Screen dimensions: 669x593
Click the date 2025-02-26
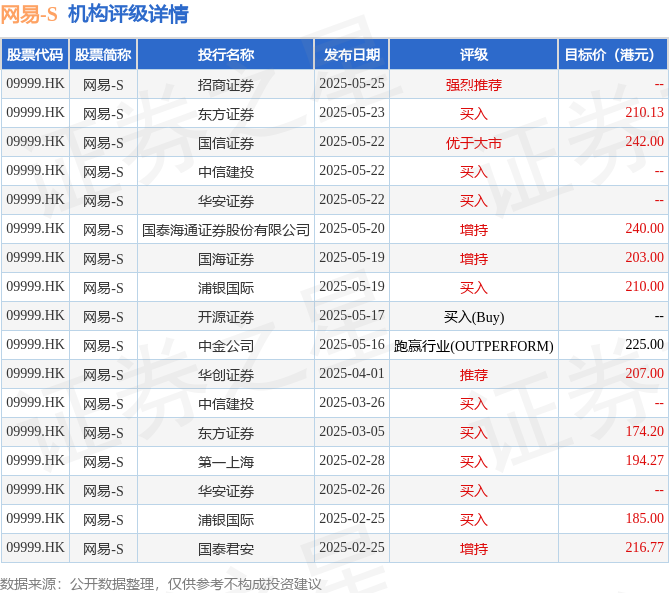click(352, 490)
